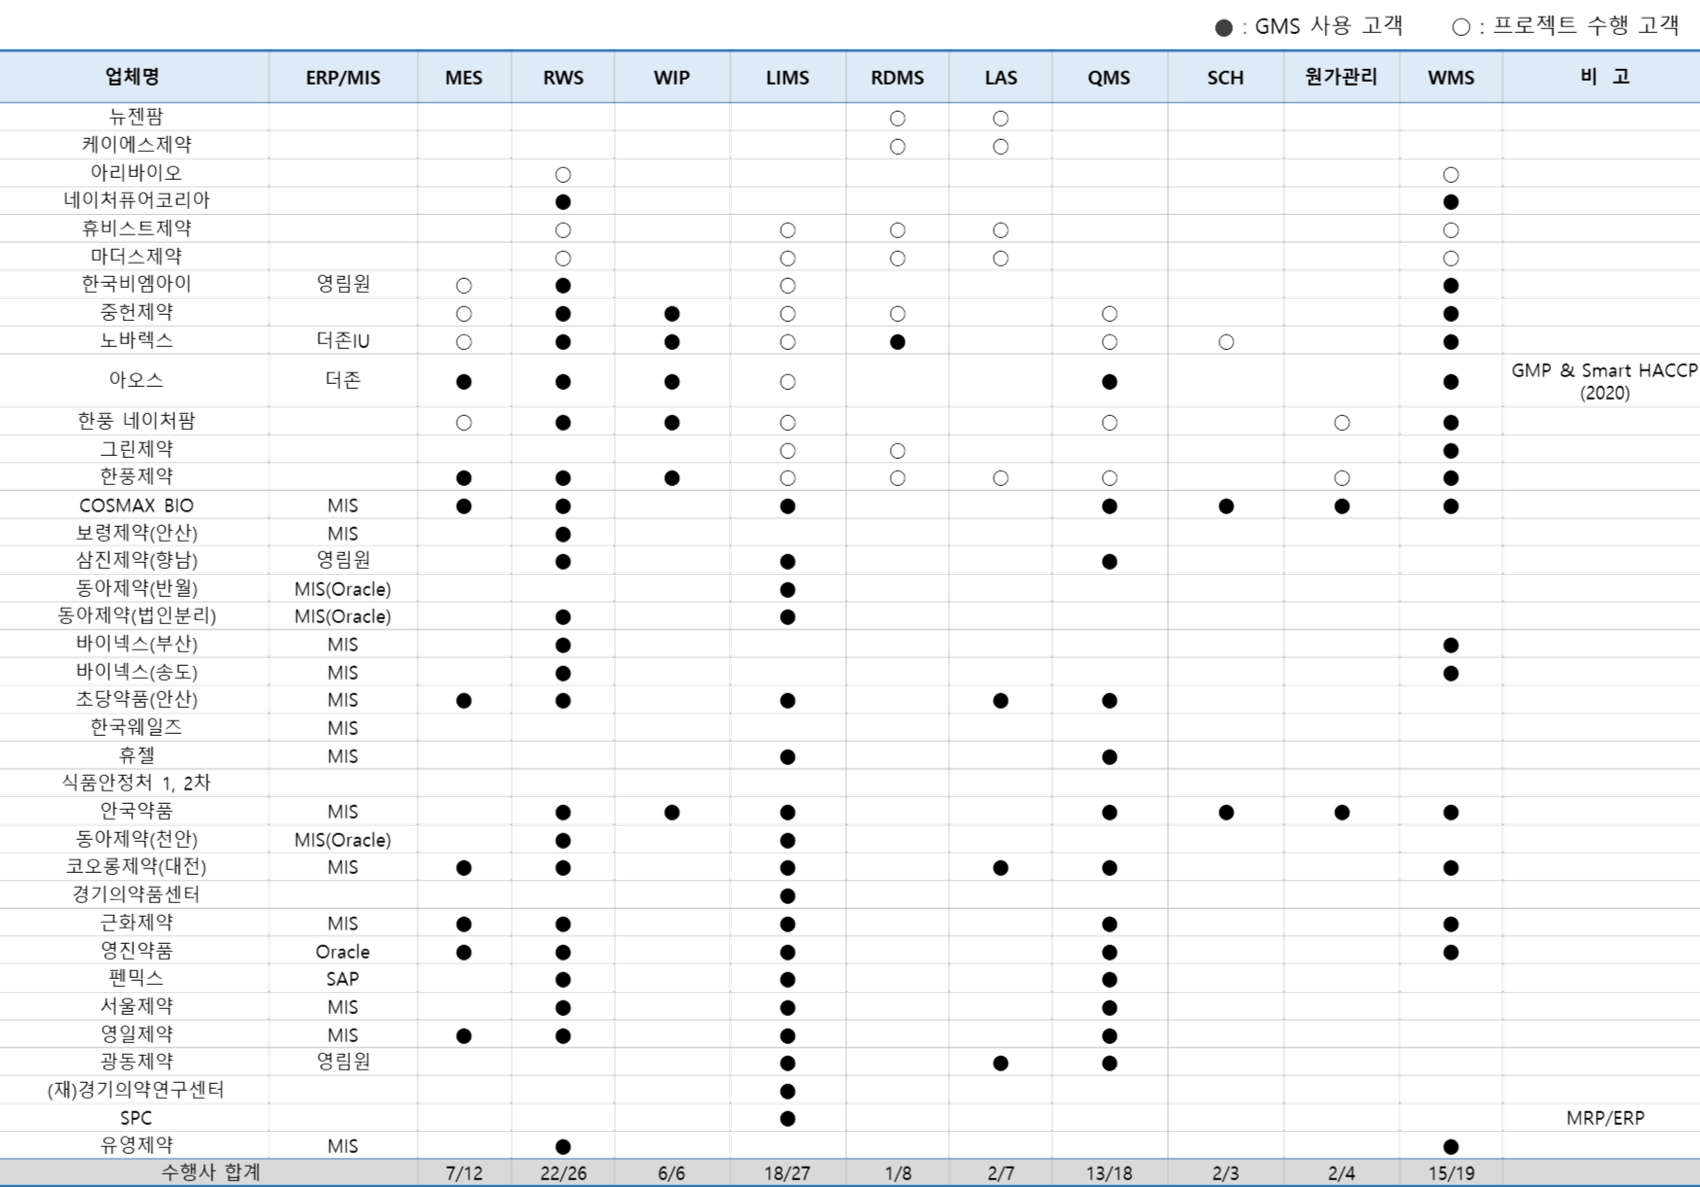
Task: Click the GMP & Smart HACCP (2020) note
Action: (x=1604, y=381)
